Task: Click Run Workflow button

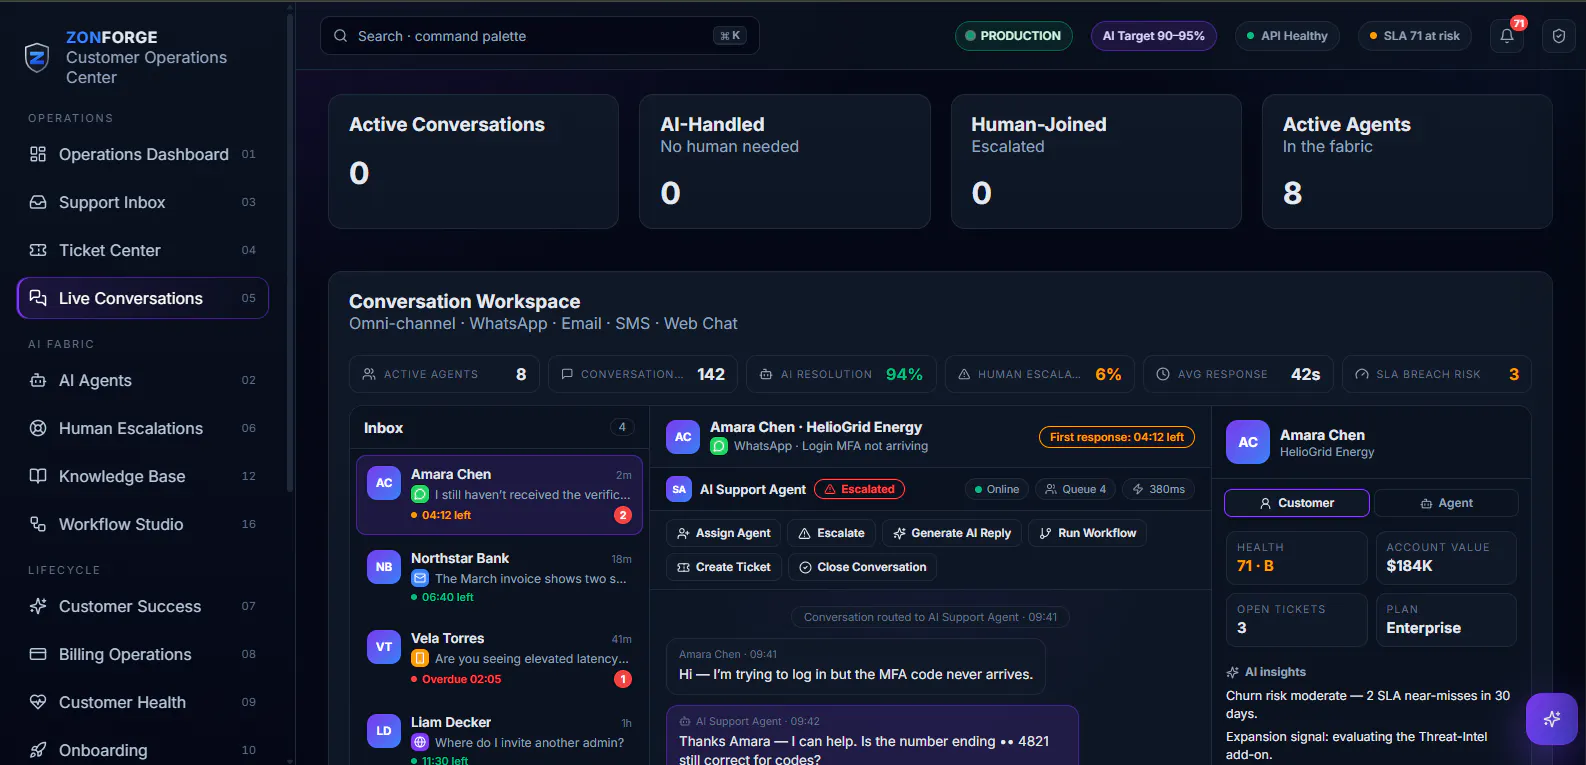Action: 1087,533
